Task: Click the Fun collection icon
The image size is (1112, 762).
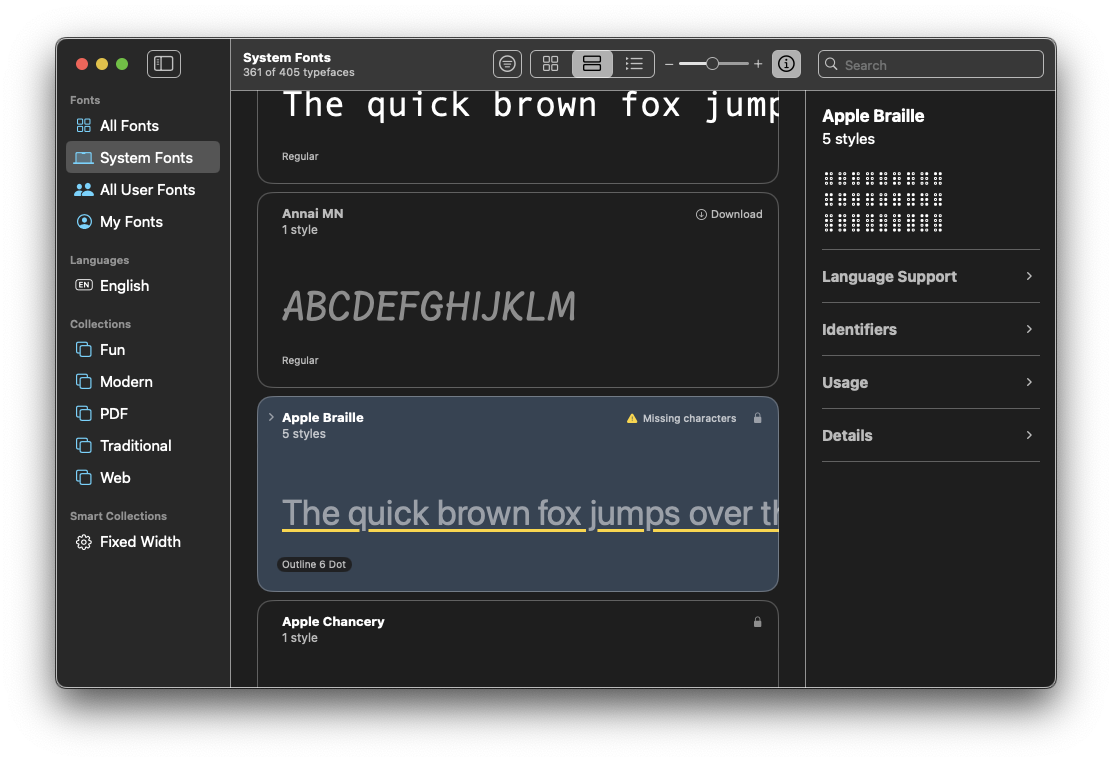Action: 84,349
